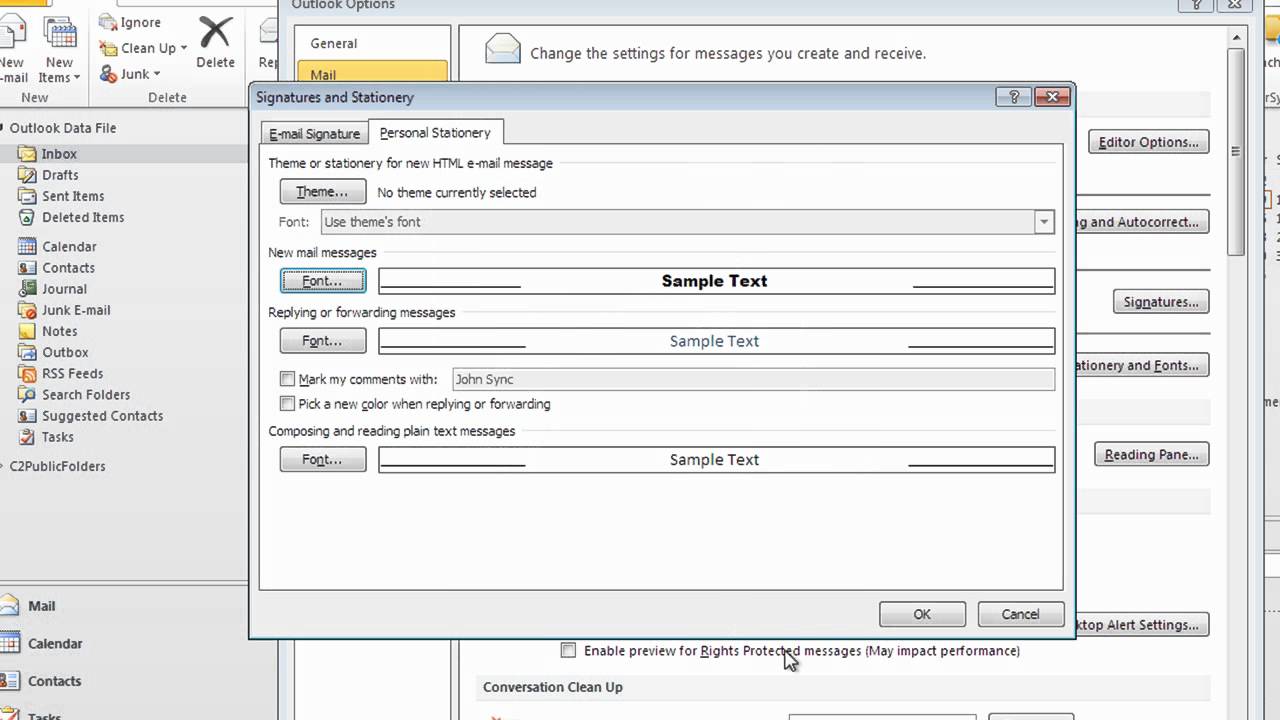The image size is (1280, 720).
Task: Click the Reading Pane... button
Action: coord(1151,455)
